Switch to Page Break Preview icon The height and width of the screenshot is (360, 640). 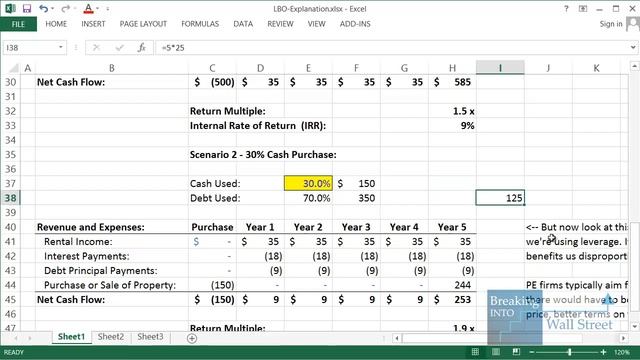coord(516,352)
